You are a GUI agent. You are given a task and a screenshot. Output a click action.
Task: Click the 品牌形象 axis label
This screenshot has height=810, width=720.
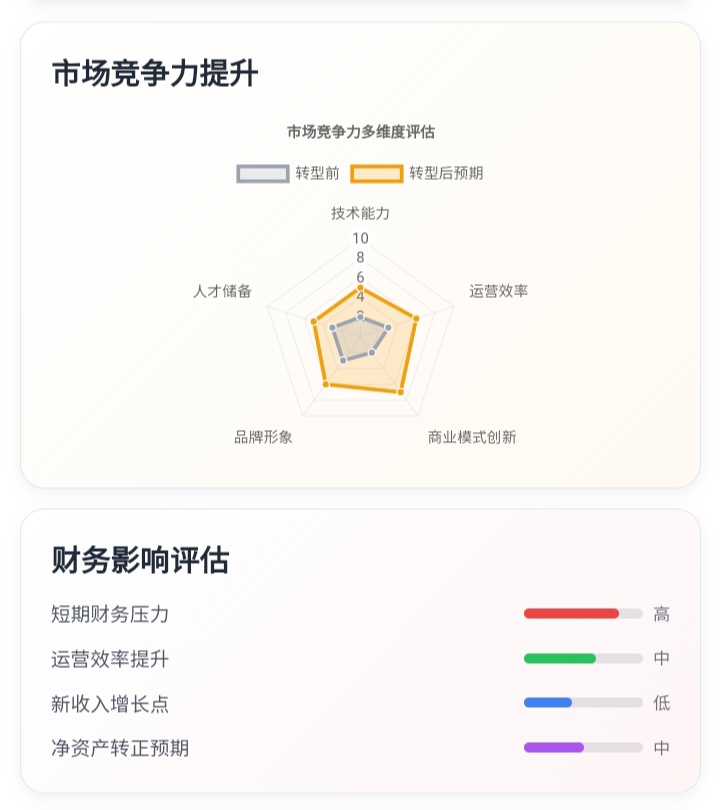[x=264, y=437]
